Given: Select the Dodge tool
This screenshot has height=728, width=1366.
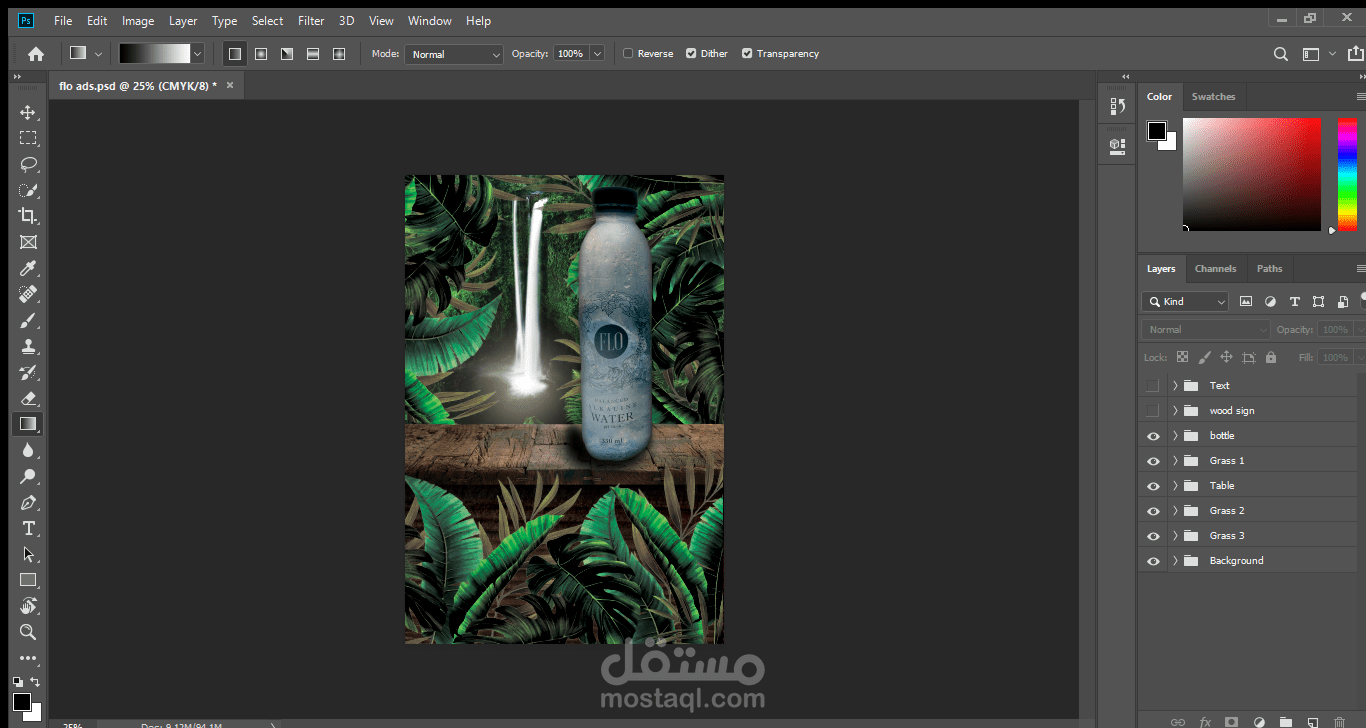Looking at the screenshot, I should tap(28, 476).
